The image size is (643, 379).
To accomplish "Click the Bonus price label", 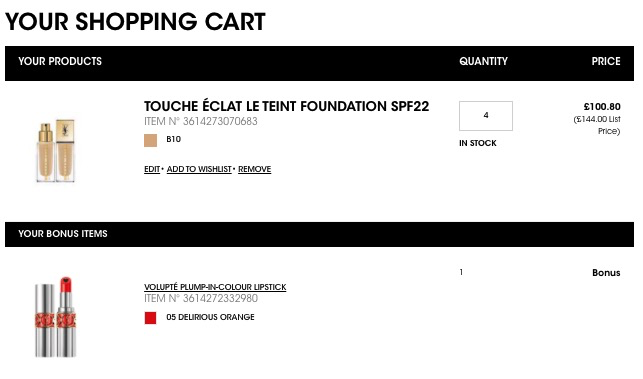I will click(x=606, y=273).
